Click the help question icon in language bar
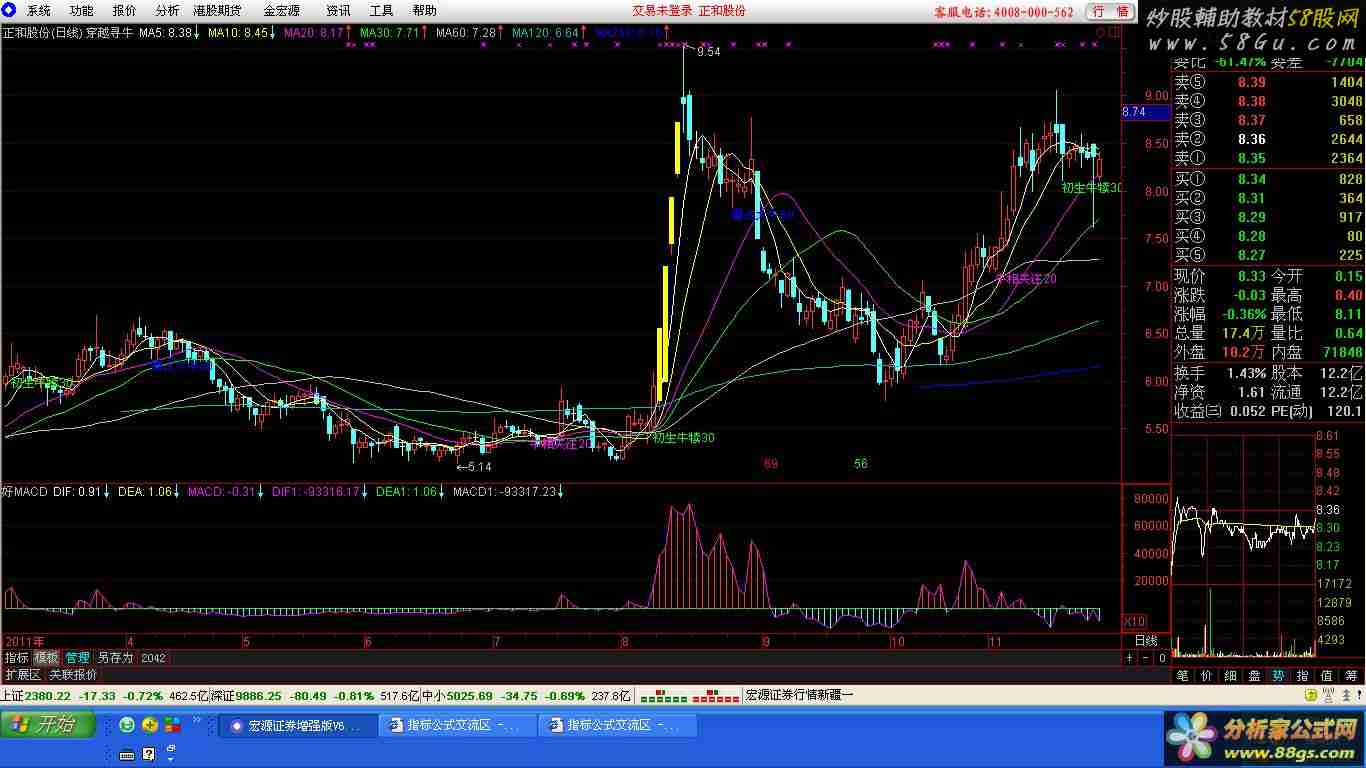 [149, 754]
